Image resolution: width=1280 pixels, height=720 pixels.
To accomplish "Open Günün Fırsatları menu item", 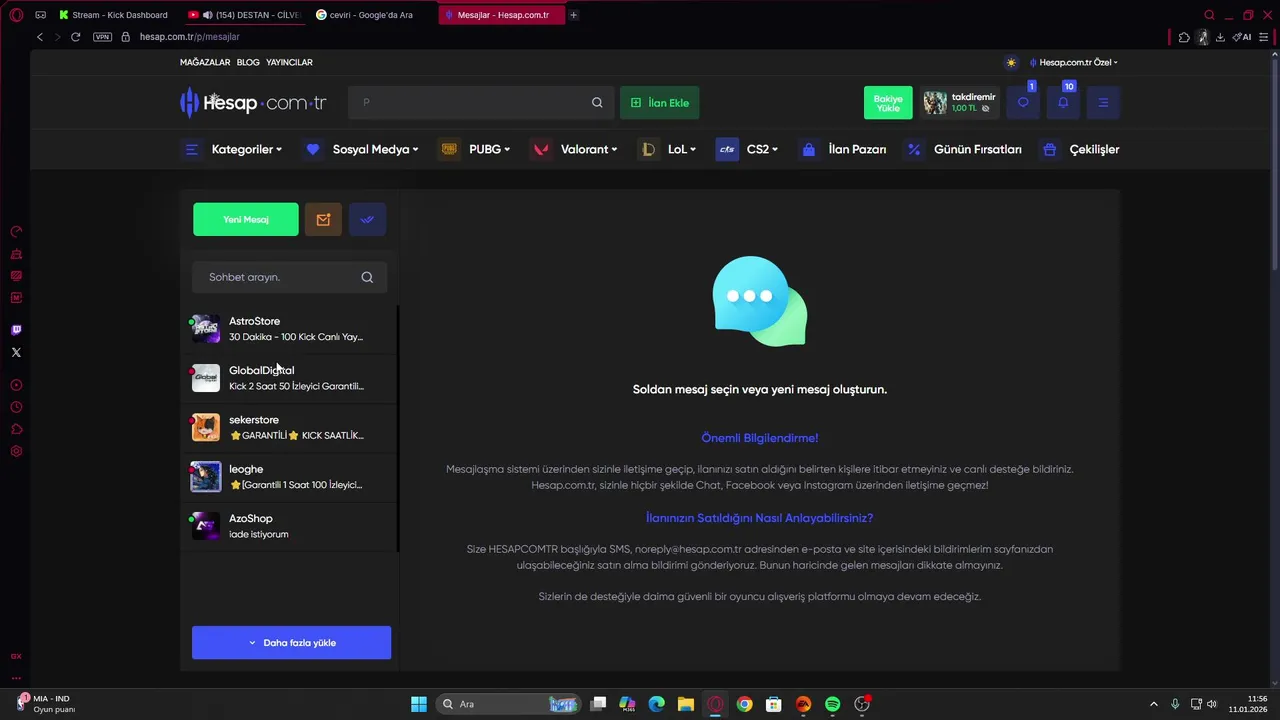I will pyautogui.click(x=964, y=149).
